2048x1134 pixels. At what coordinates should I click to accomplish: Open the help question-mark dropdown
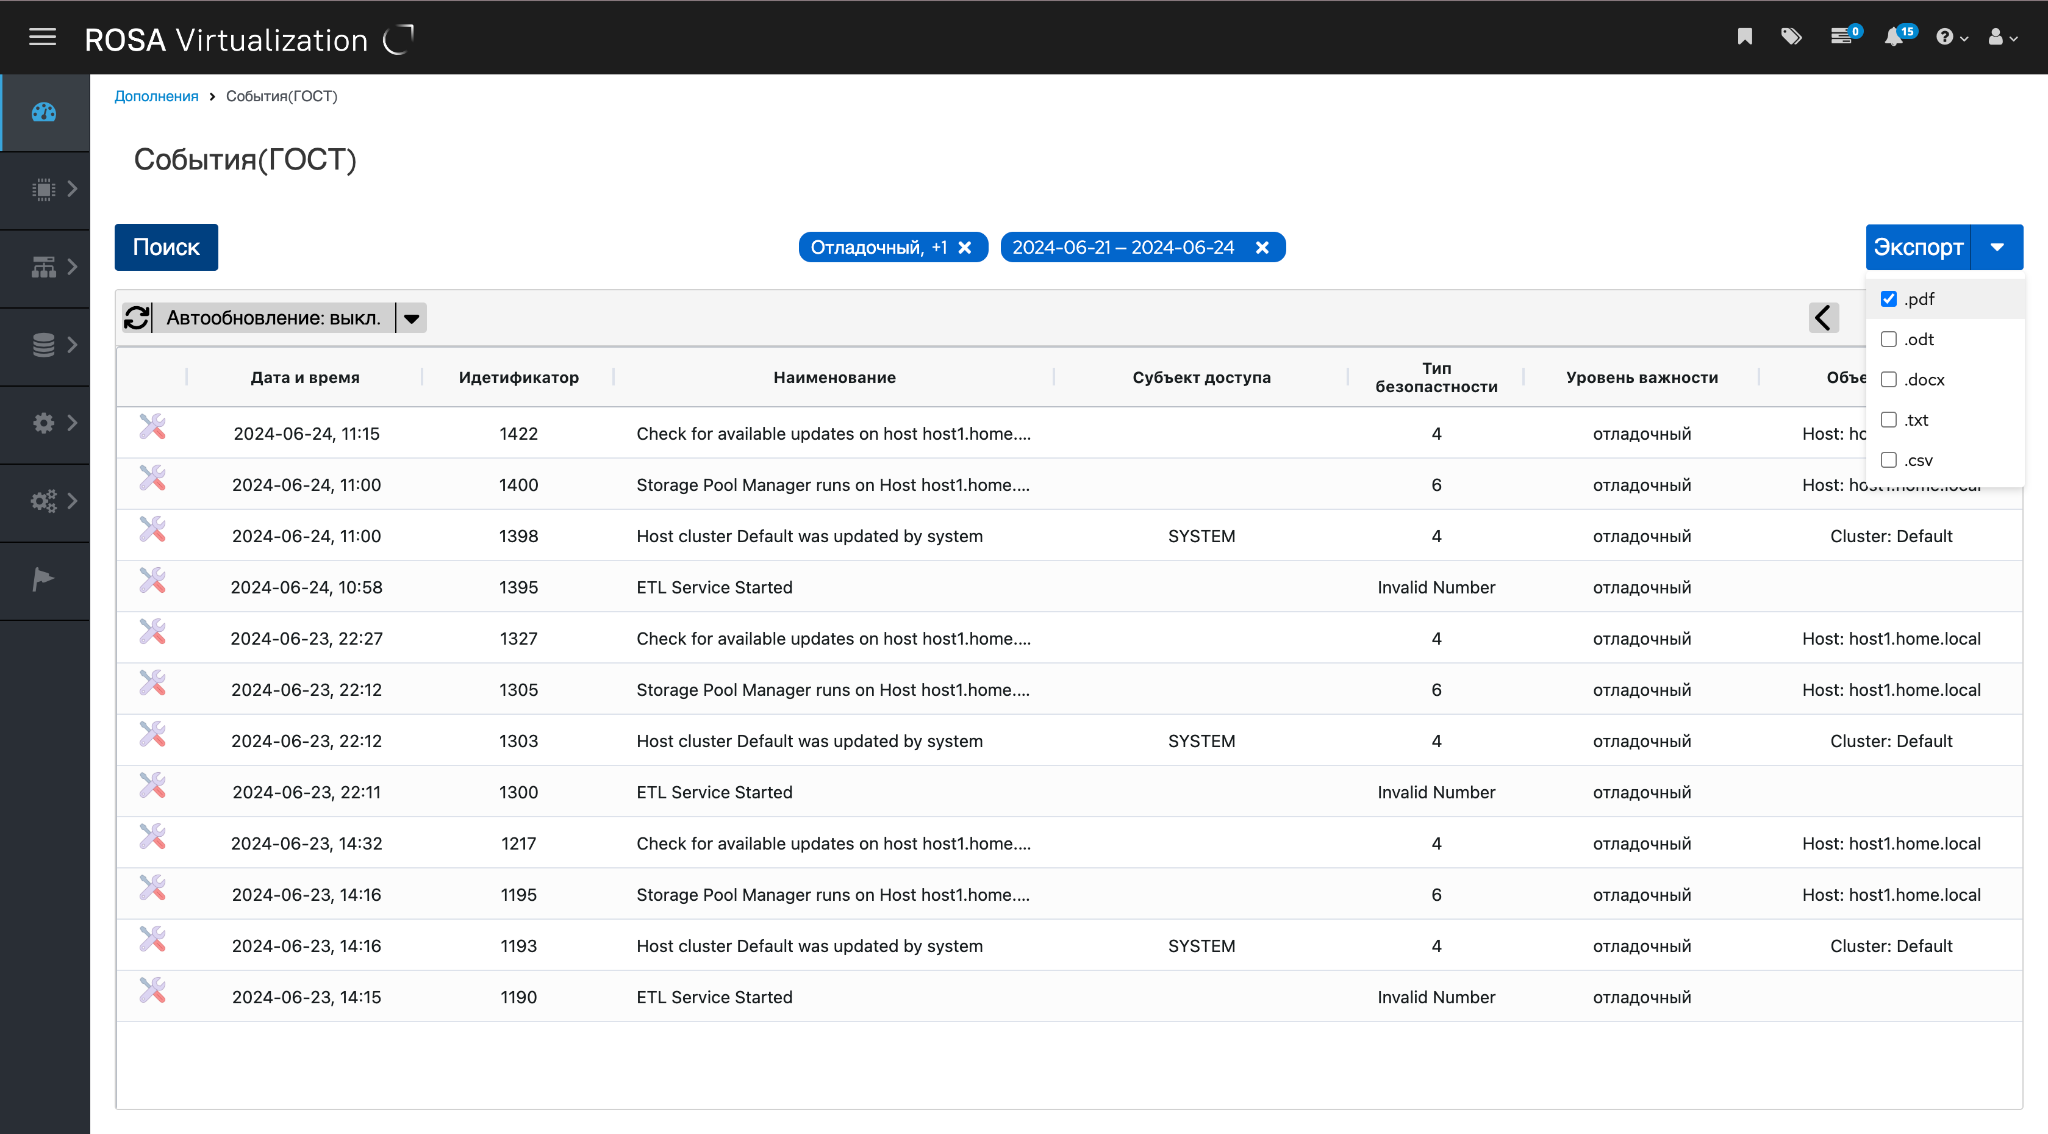pyautogui.click(x=1951, y=37)
